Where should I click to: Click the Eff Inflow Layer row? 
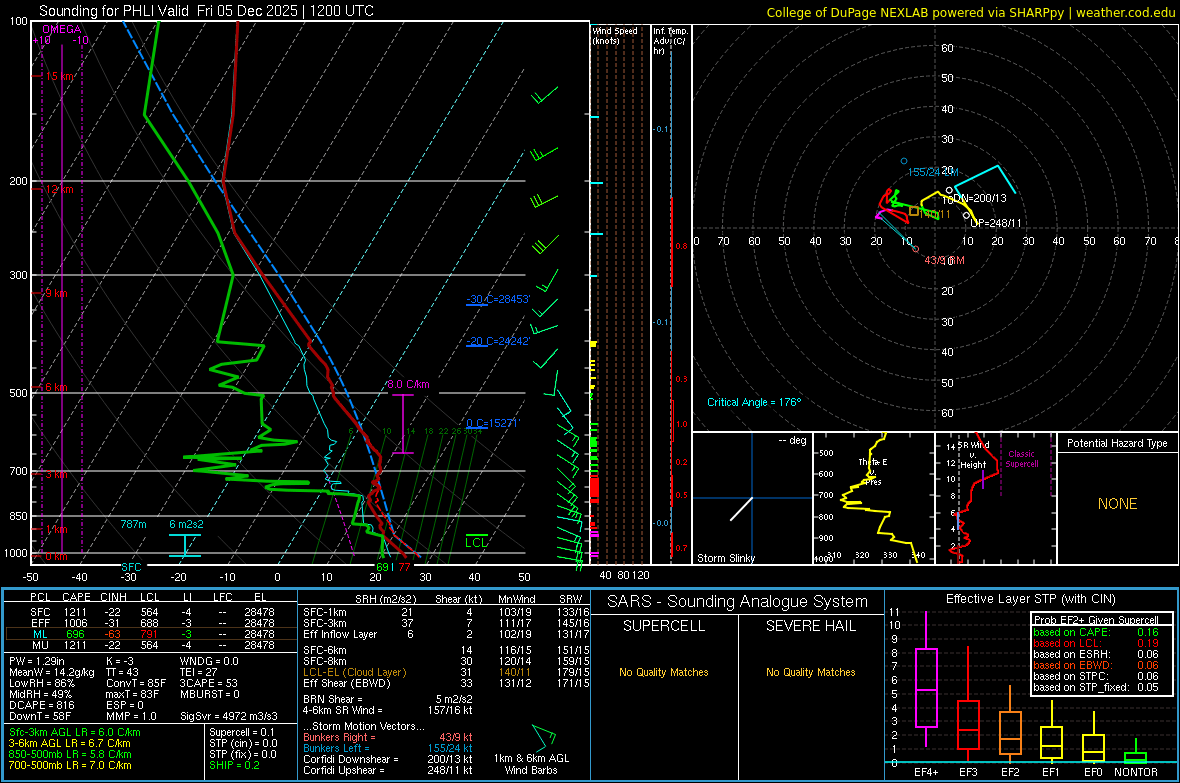pyautogui.click(x=445, y=634)
